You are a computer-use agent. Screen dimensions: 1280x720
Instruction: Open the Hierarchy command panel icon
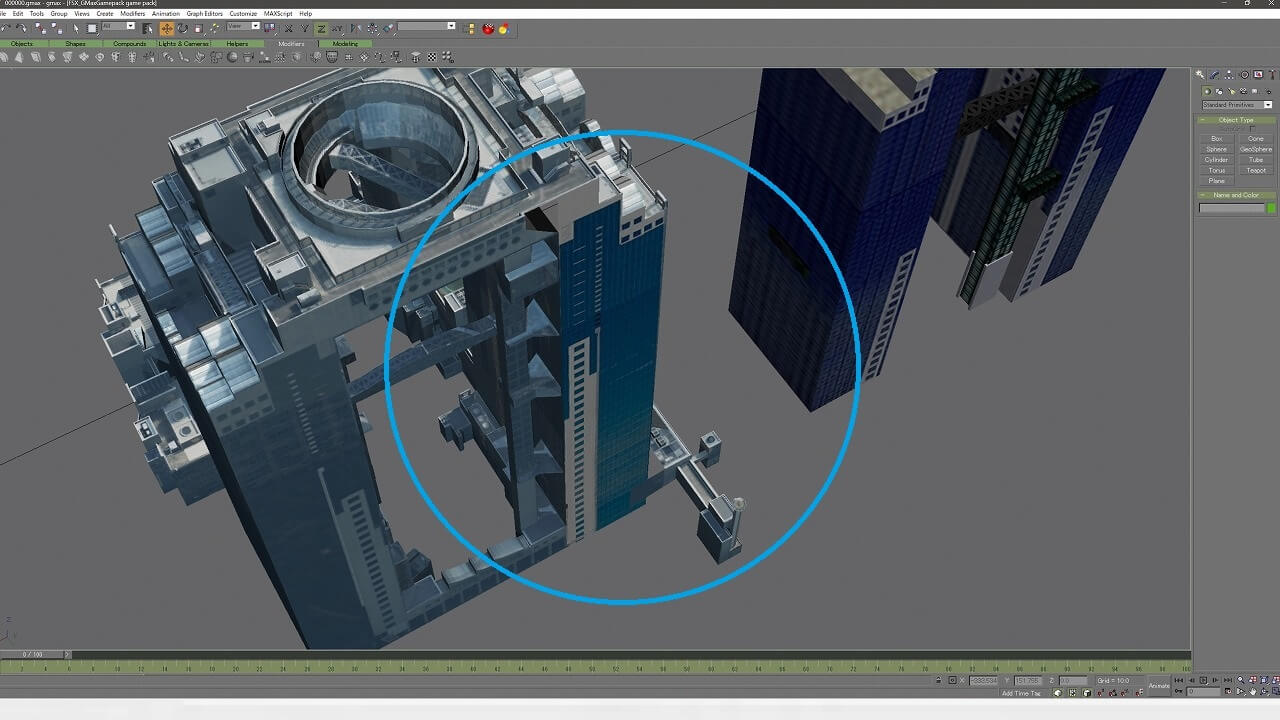coord(1229,75)
